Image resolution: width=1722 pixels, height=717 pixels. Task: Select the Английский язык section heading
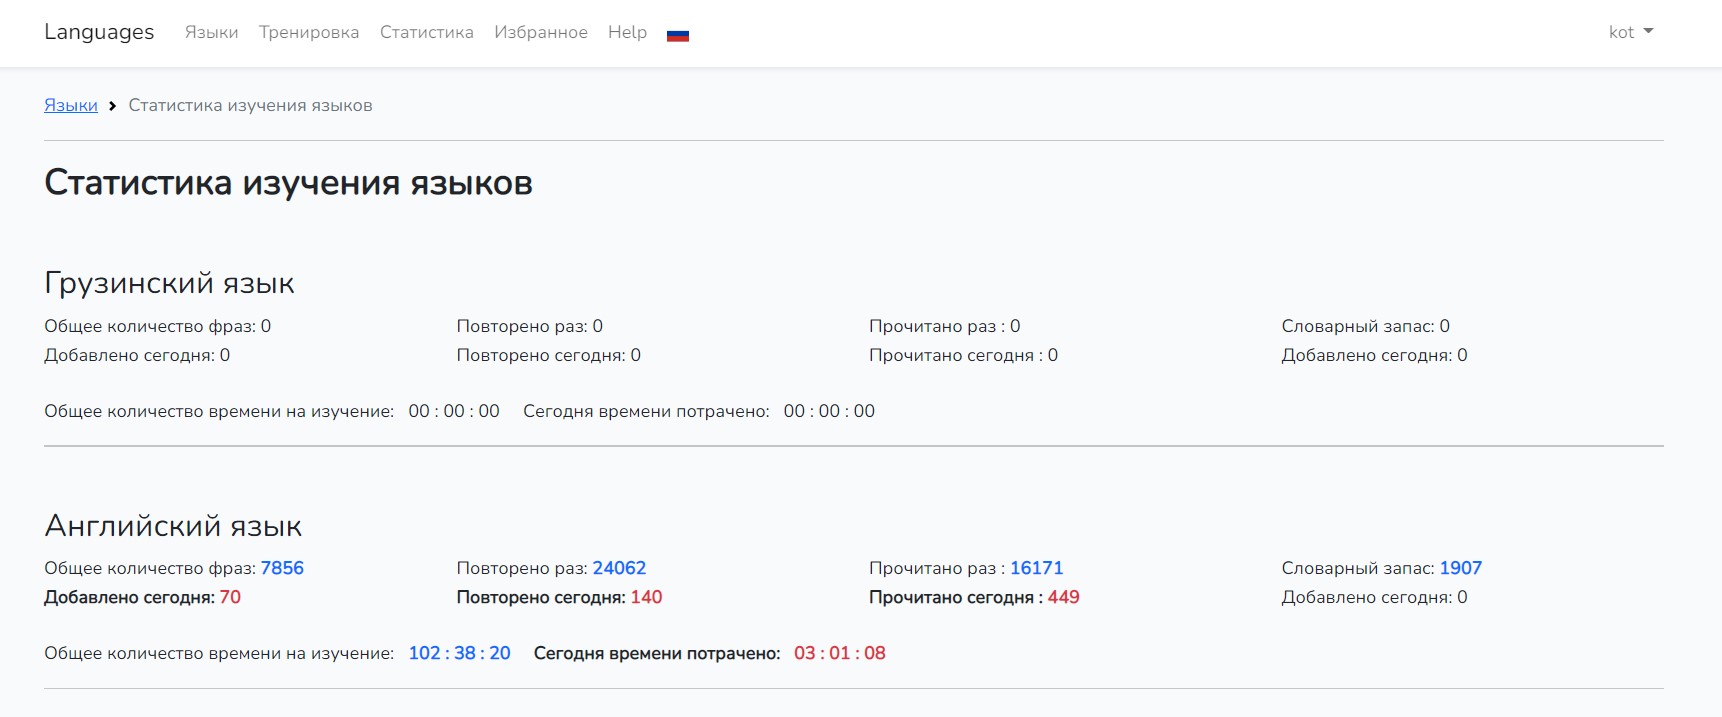click(x=173, y=526)
